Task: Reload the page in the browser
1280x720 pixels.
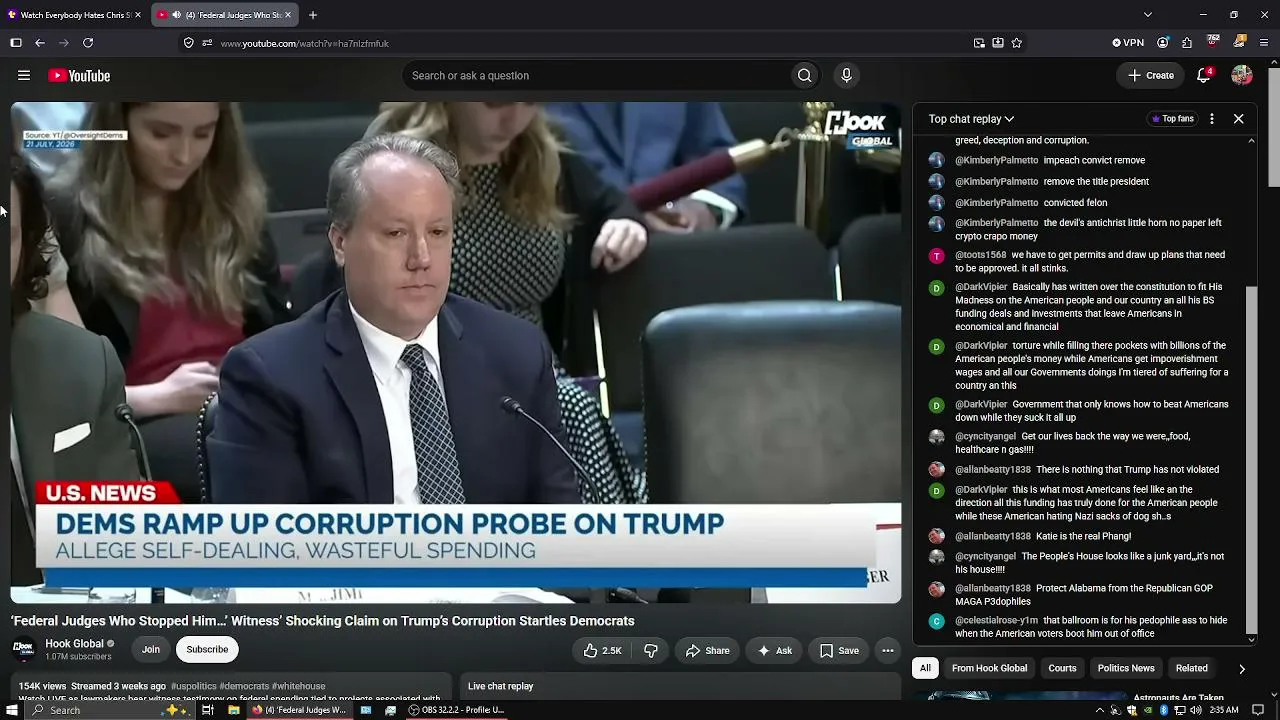Action: pyautogui.click(x=88, y=43)
